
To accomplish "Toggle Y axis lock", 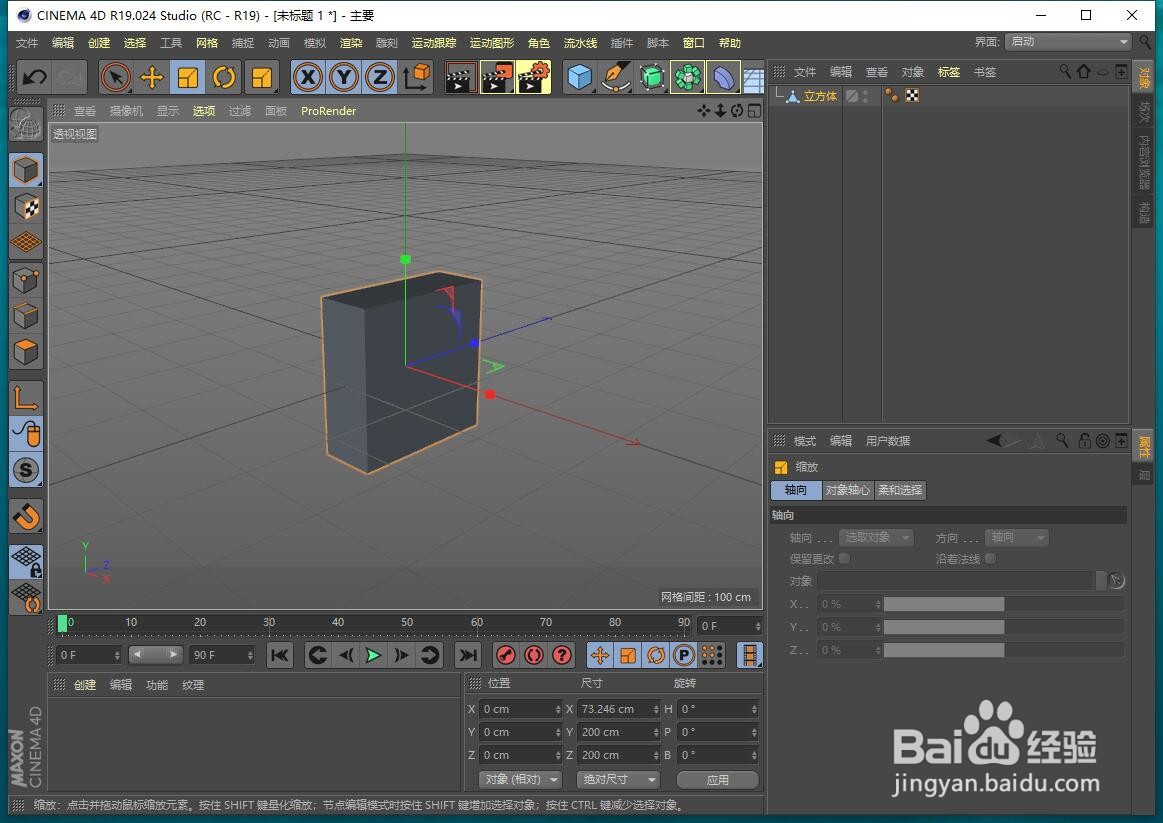I will [x=343, y=77].
